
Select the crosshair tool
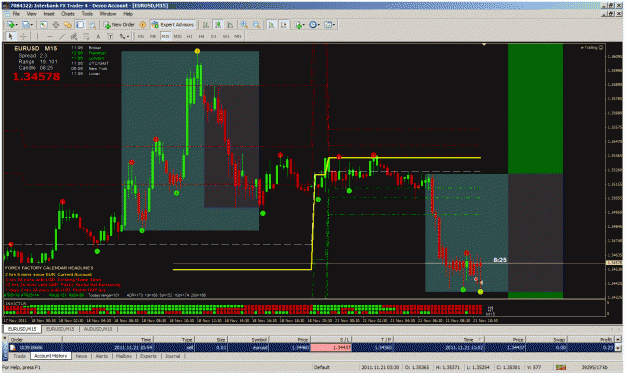[x=23, y=36]
